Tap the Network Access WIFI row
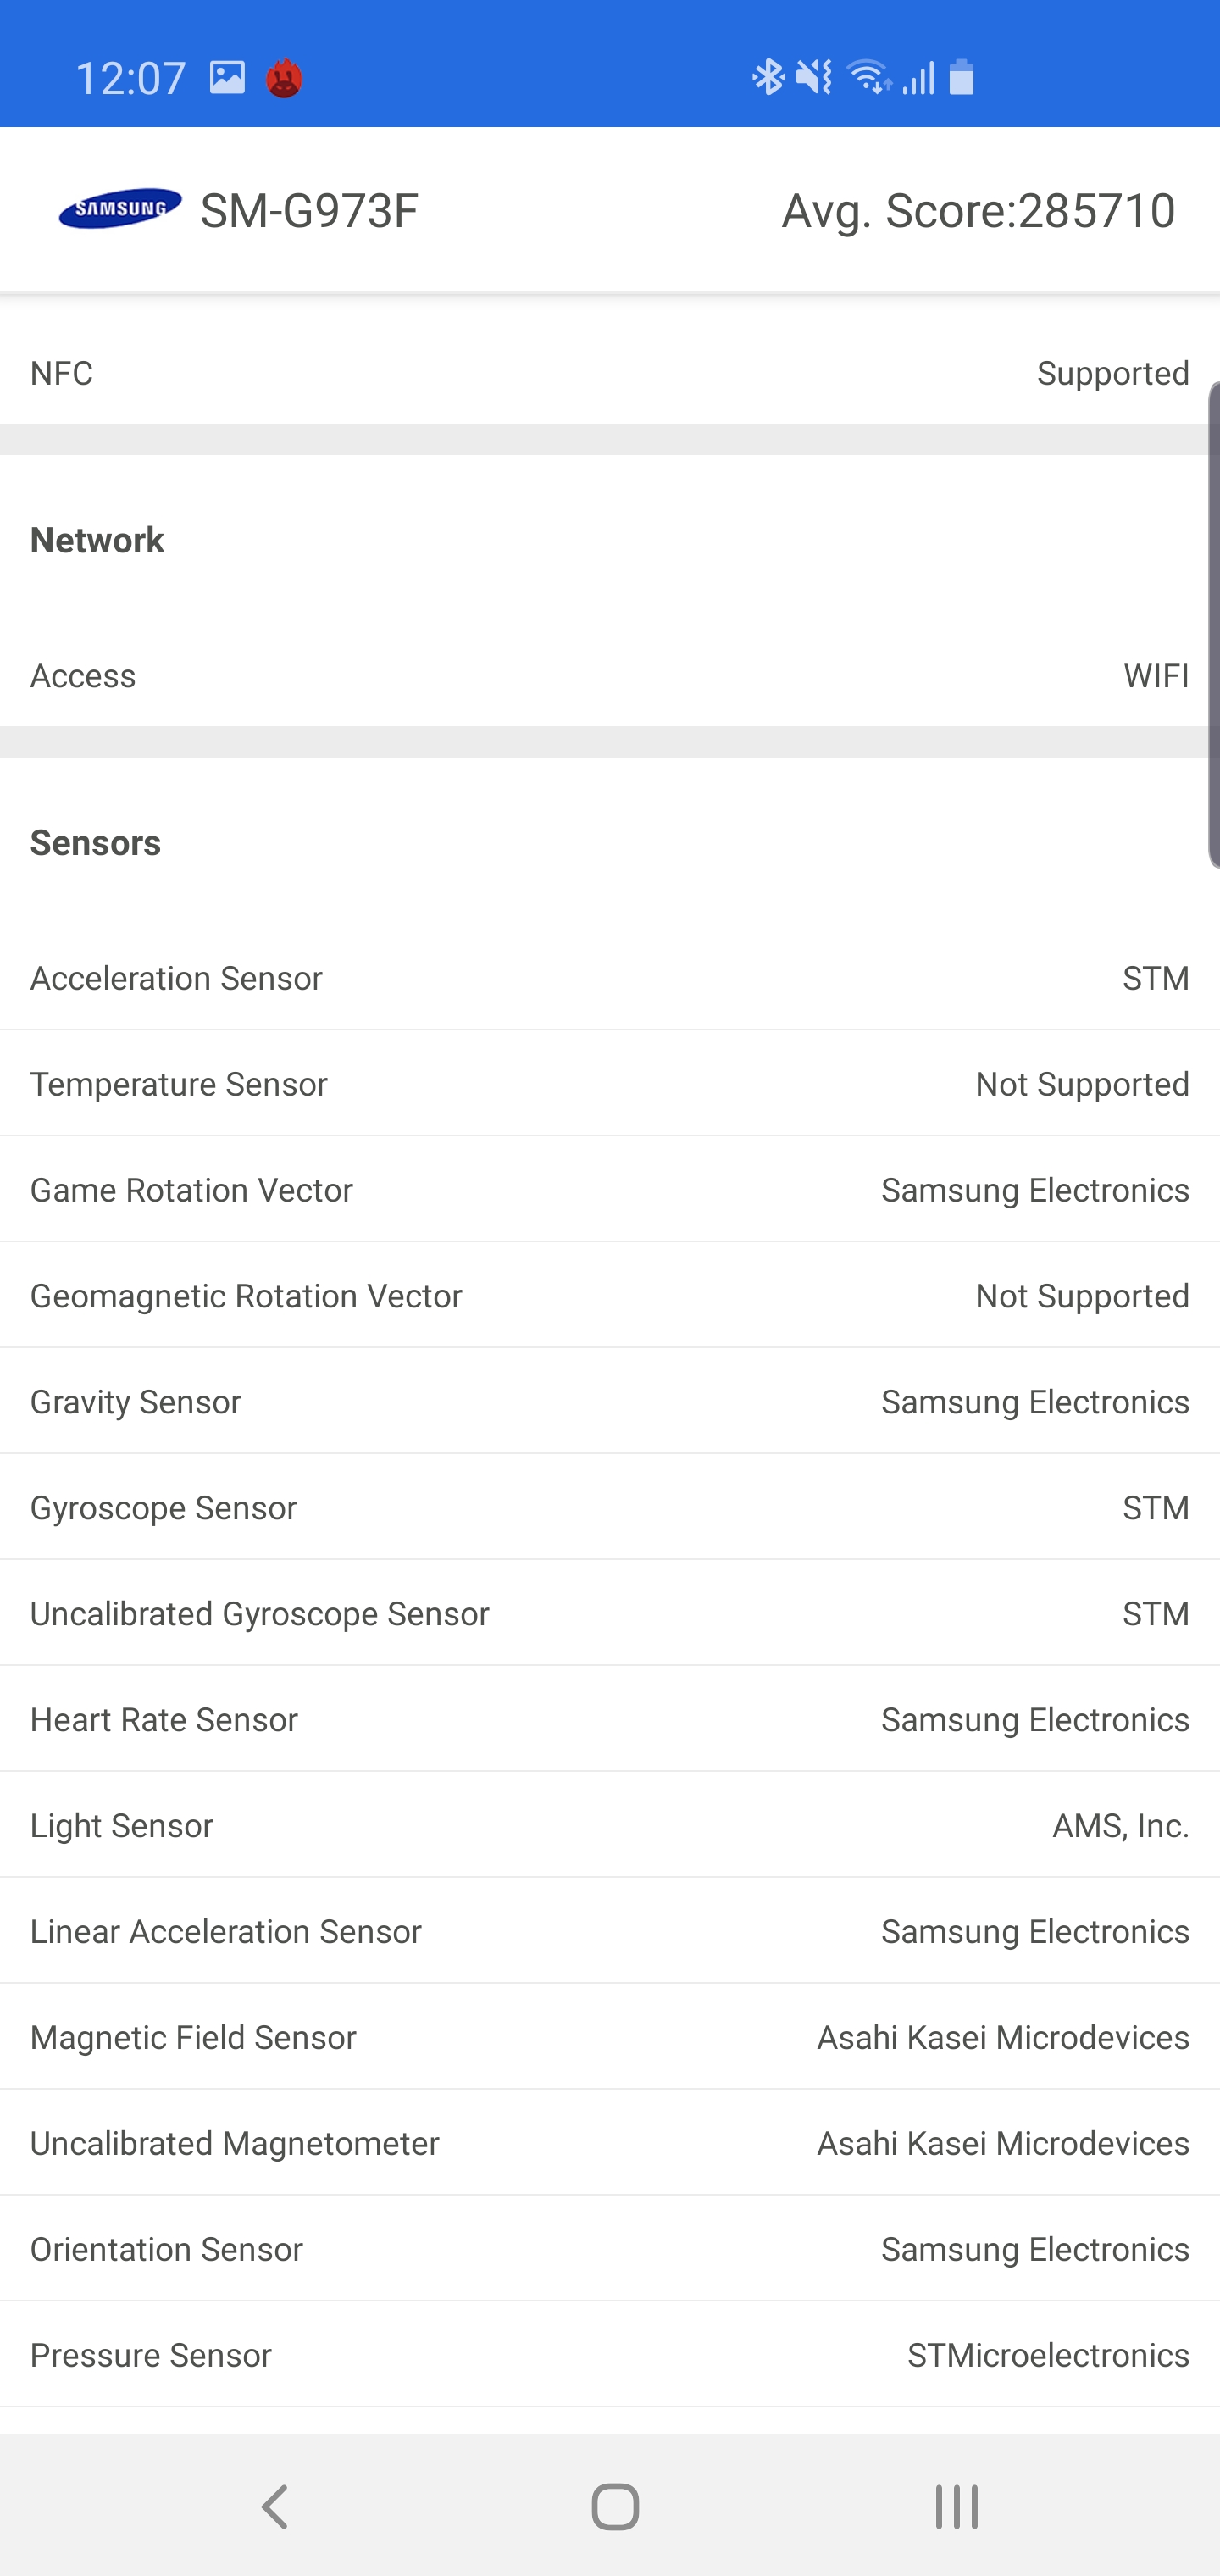Viewport: 1220px width, 2576px height. coord(610,676)
